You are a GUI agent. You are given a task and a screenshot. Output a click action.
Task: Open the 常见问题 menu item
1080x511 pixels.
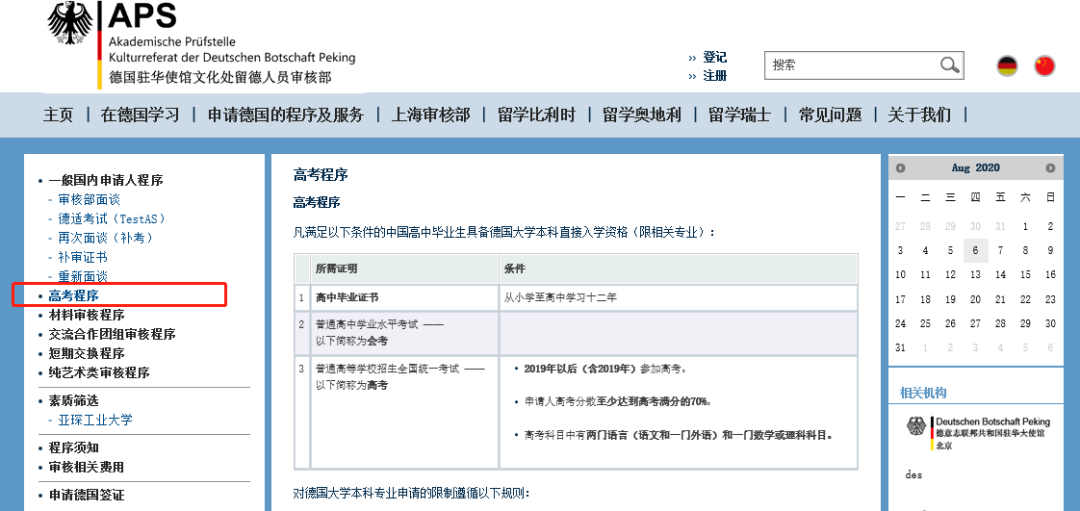pyautogui.click(x=830, y=114)
